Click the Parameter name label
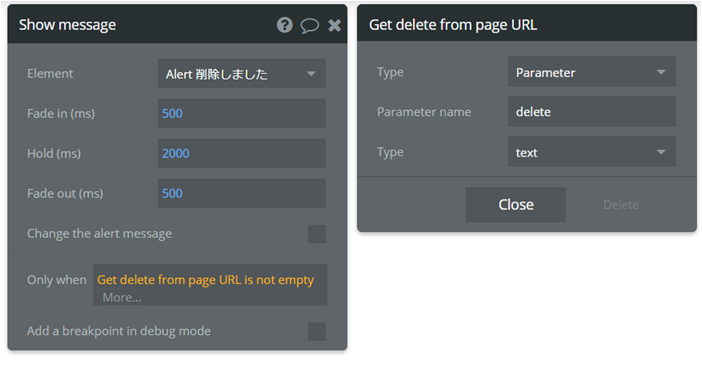 click(x=424, y=112)
